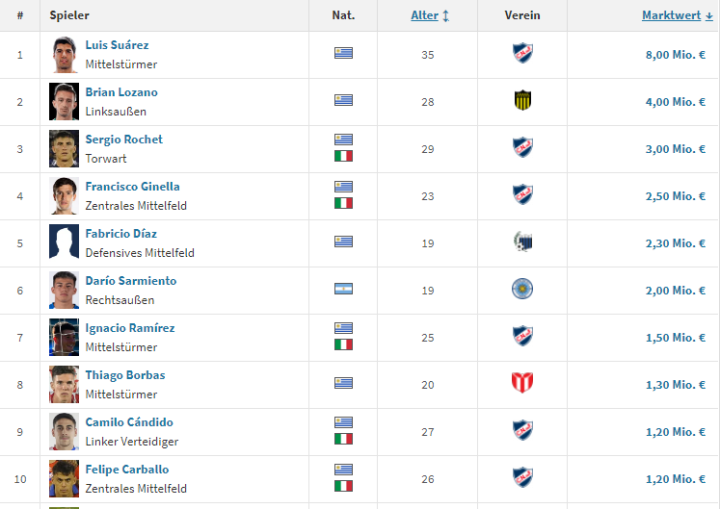Click Thiago Borbas name link
Viewport: 720px width, 509px height.
coord(125,375)
